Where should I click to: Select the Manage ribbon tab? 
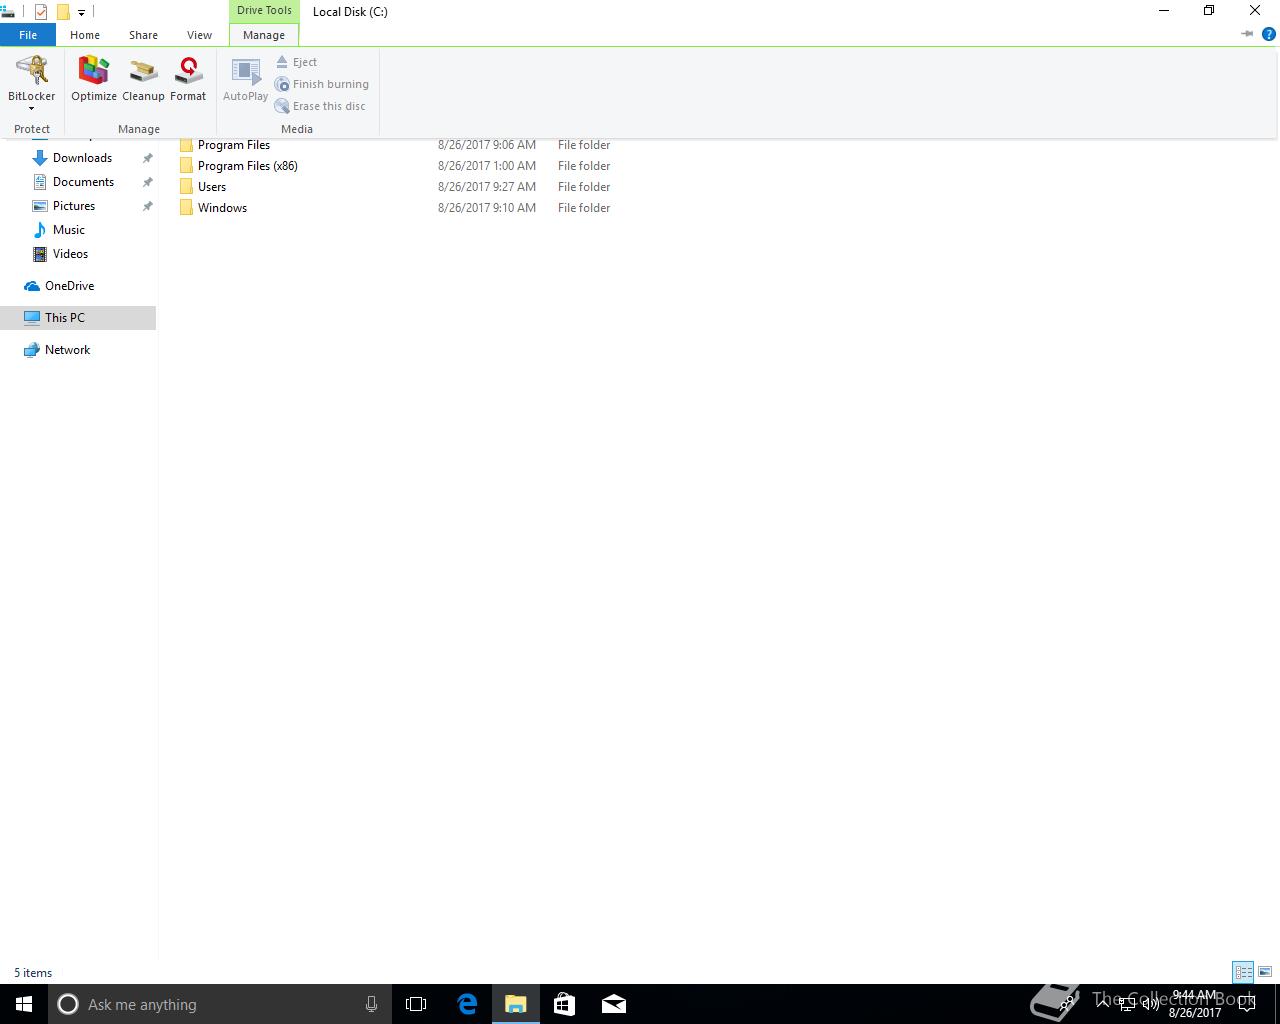click(264, 35)
